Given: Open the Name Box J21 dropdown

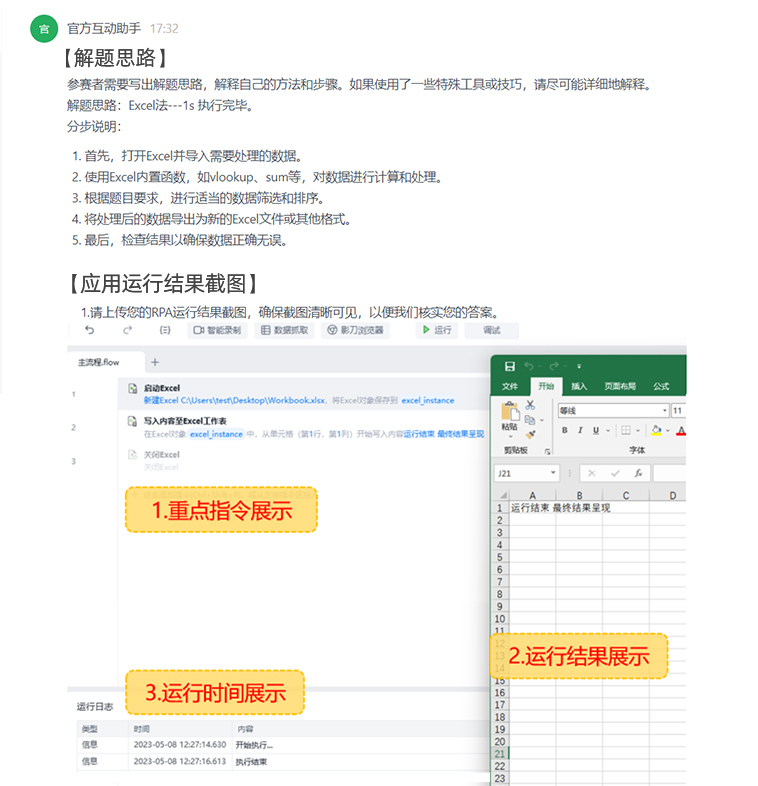Looking at the screenshot, I should click(553, 473).
